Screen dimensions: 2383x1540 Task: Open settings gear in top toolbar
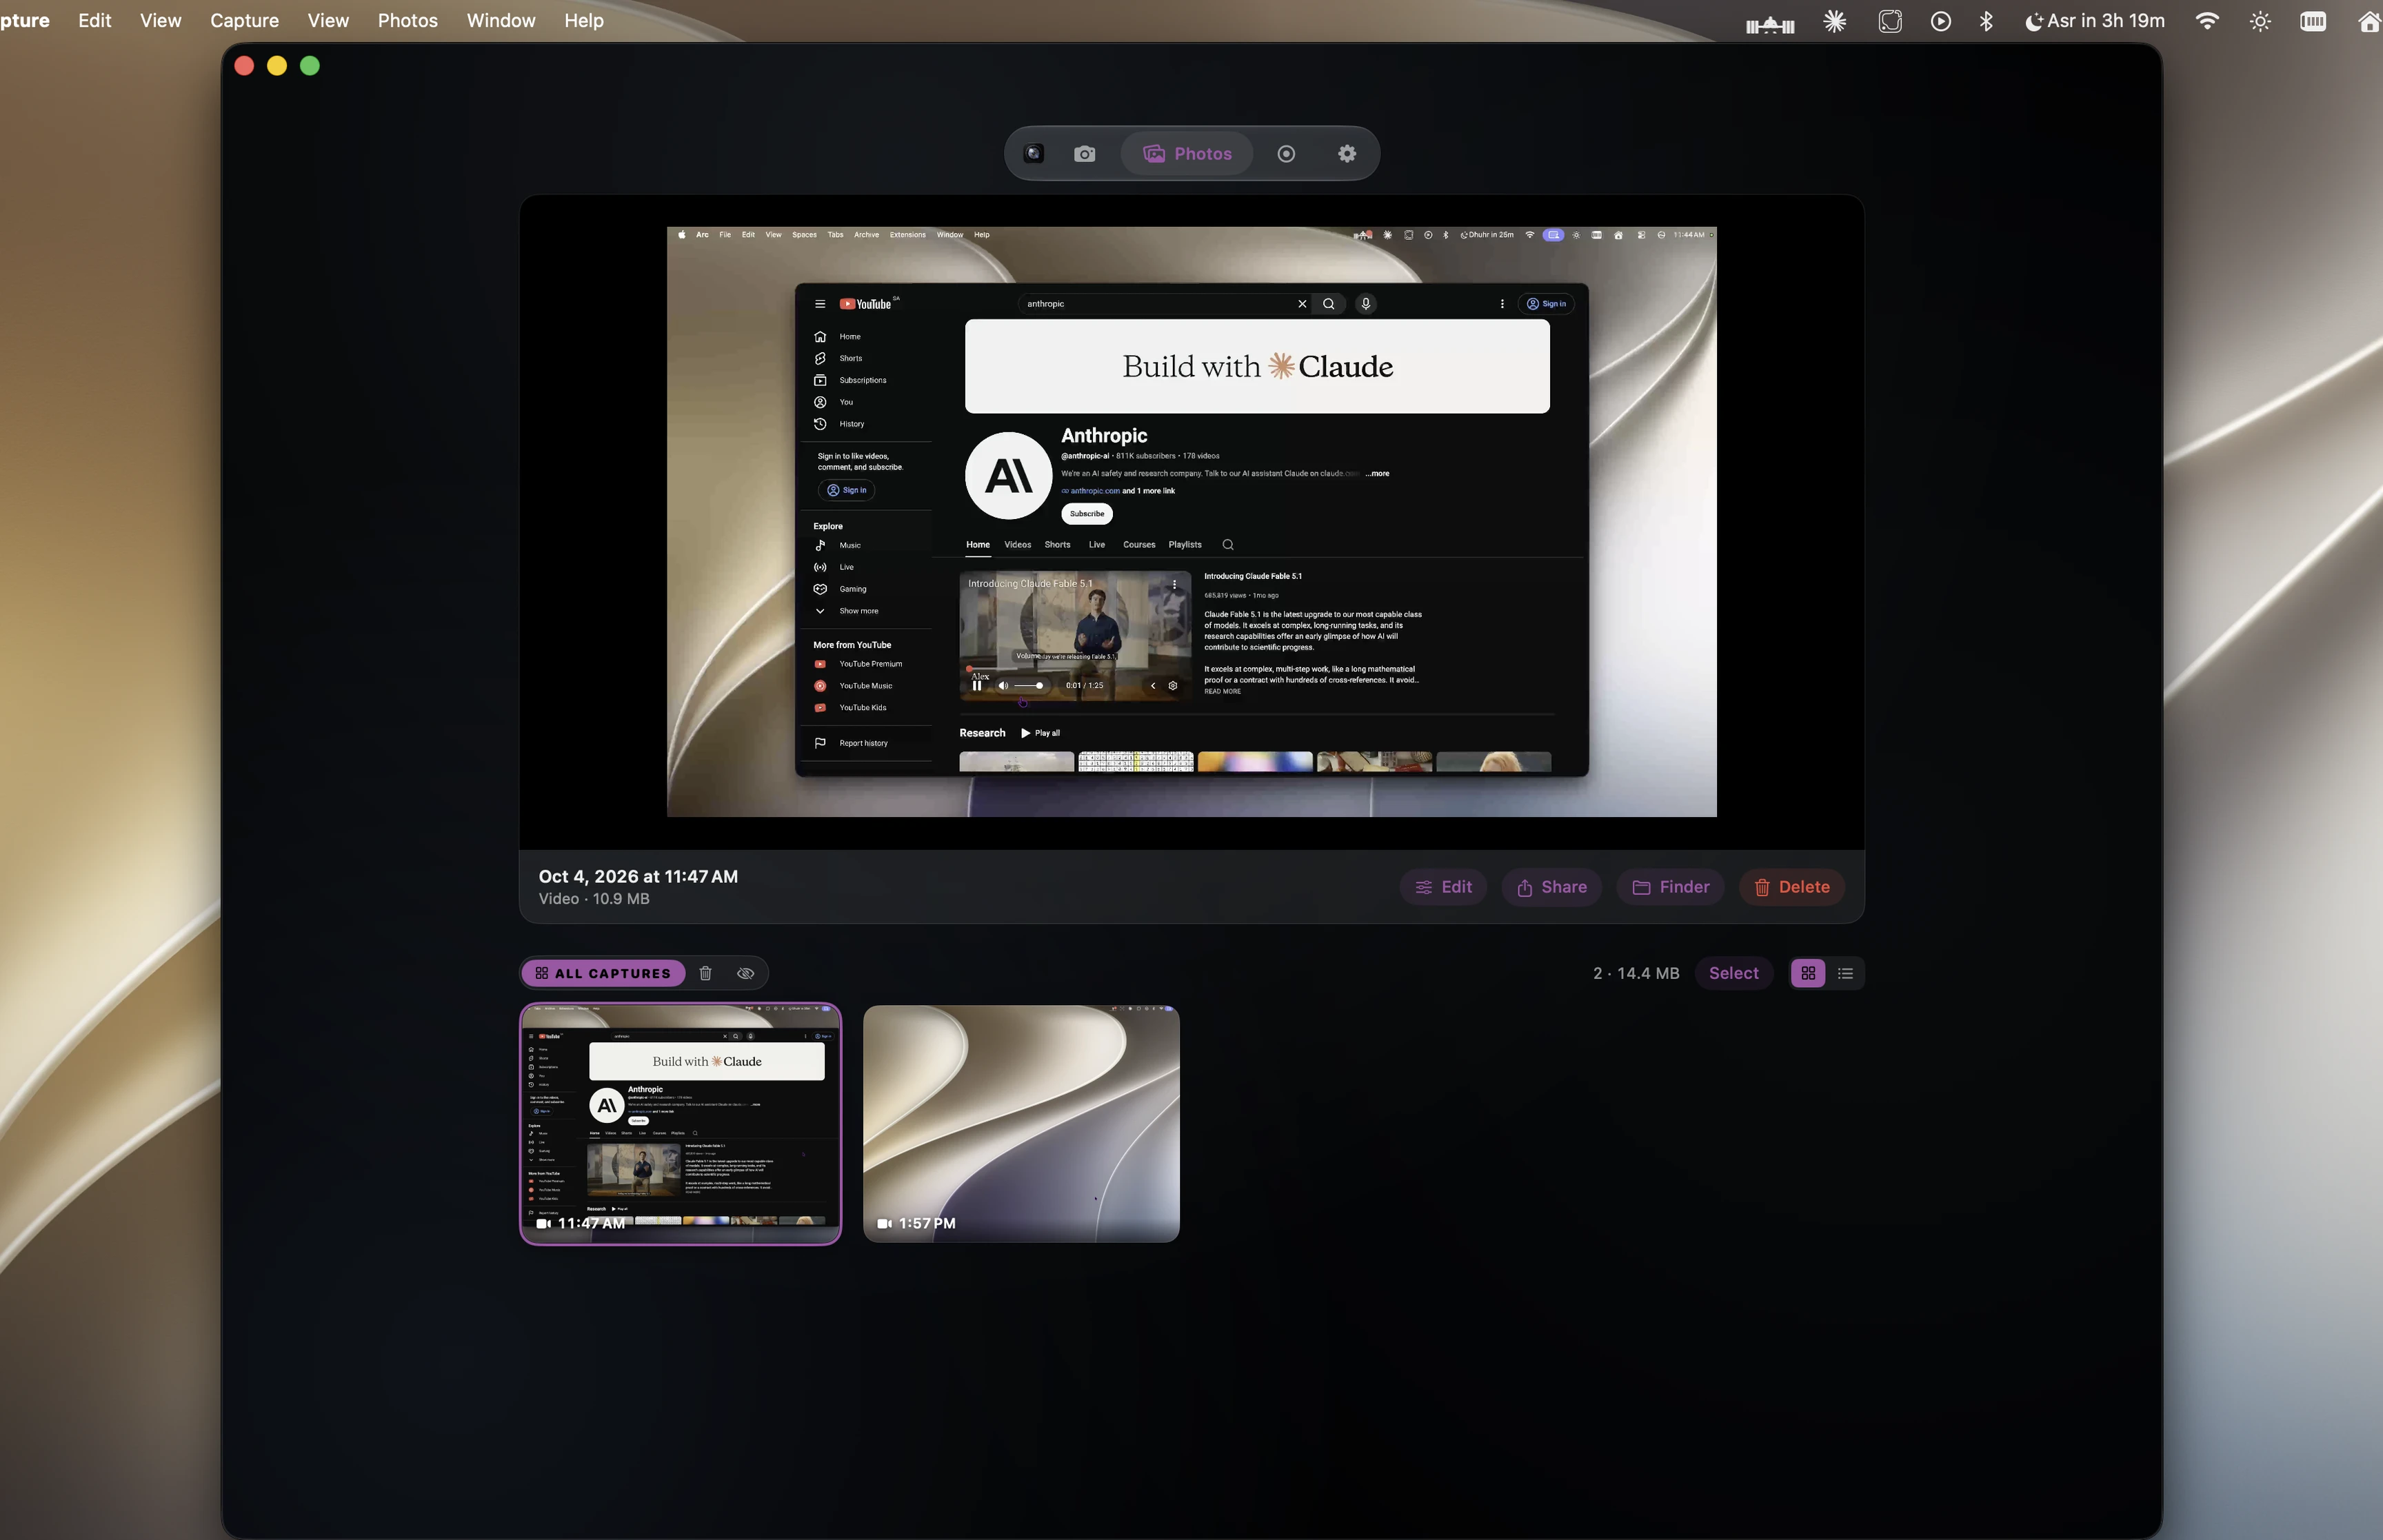1347,154
